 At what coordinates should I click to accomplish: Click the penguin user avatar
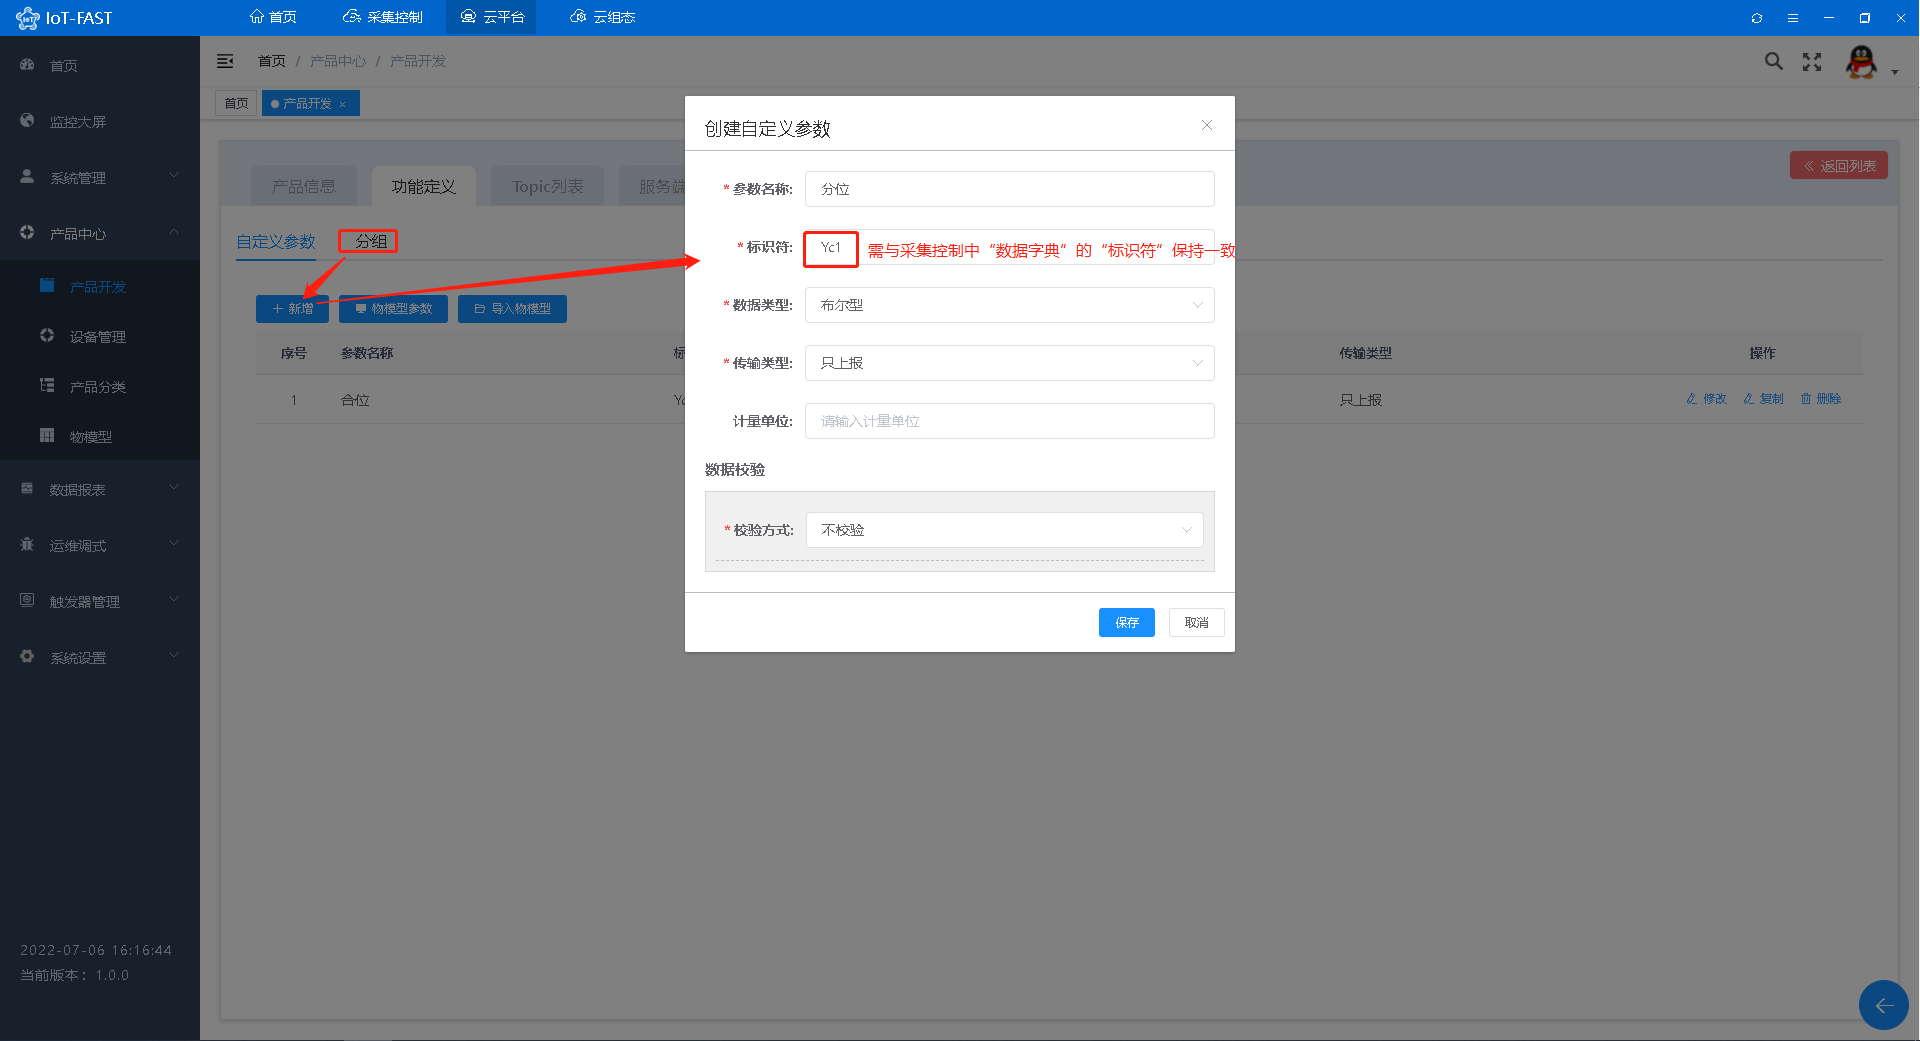(x=1861, y=62)
